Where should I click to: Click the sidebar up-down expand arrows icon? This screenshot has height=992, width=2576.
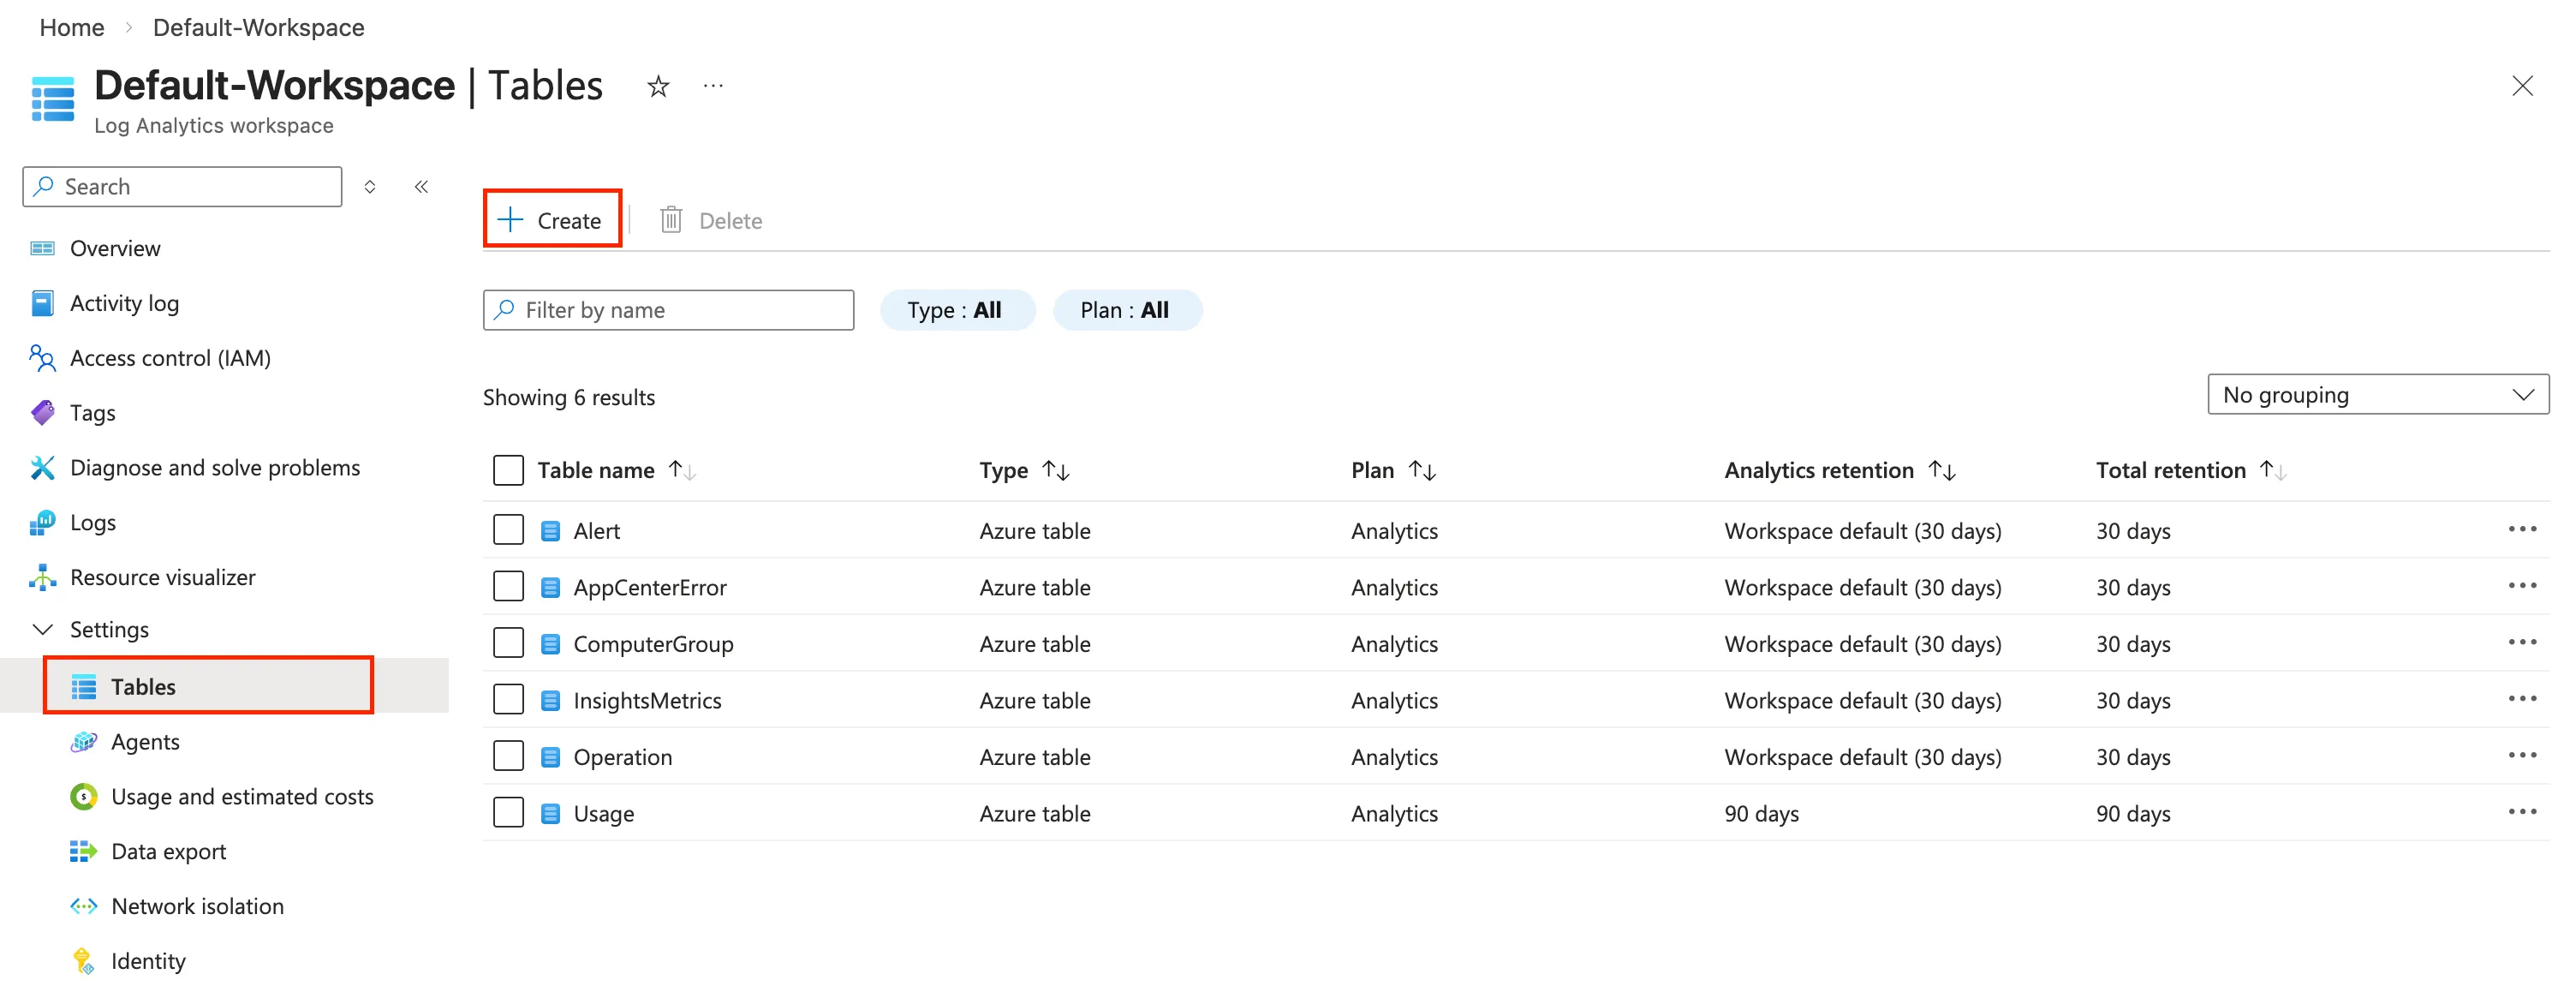pyautogui.click(x=370, y=187)
